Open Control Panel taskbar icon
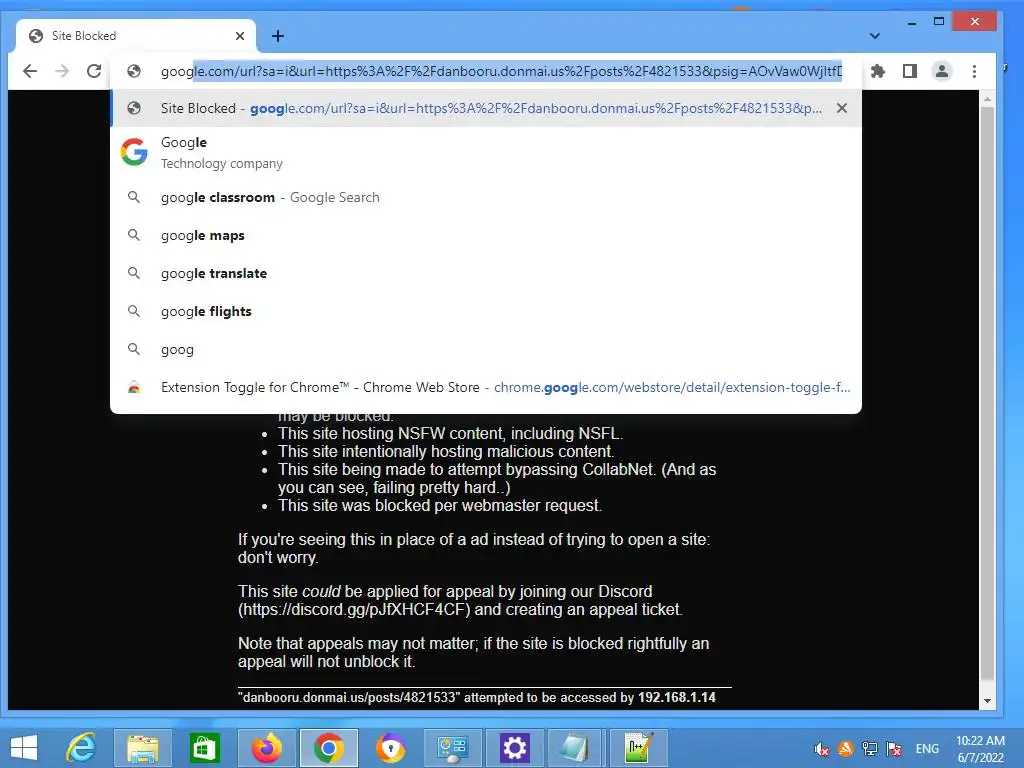The height and width of the screenshot is (768, 1024). tap(453, 748)
